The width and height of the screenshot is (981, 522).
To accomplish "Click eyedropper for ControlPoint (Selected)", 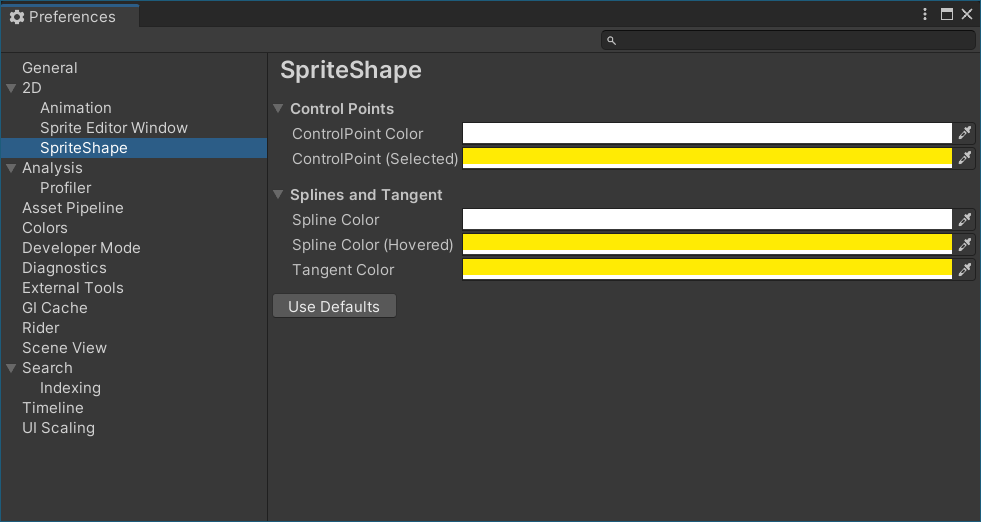I will 965,158.
